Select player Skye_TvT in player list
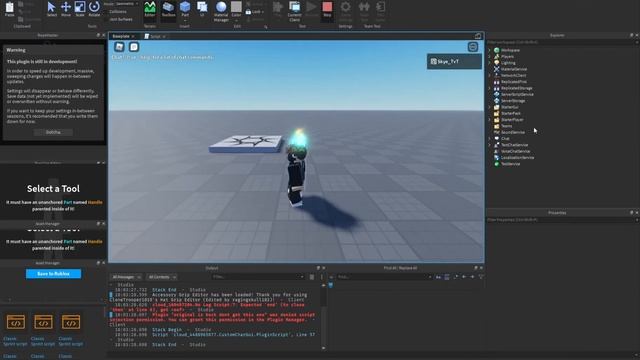640x360 pixels. click(454, 61)
